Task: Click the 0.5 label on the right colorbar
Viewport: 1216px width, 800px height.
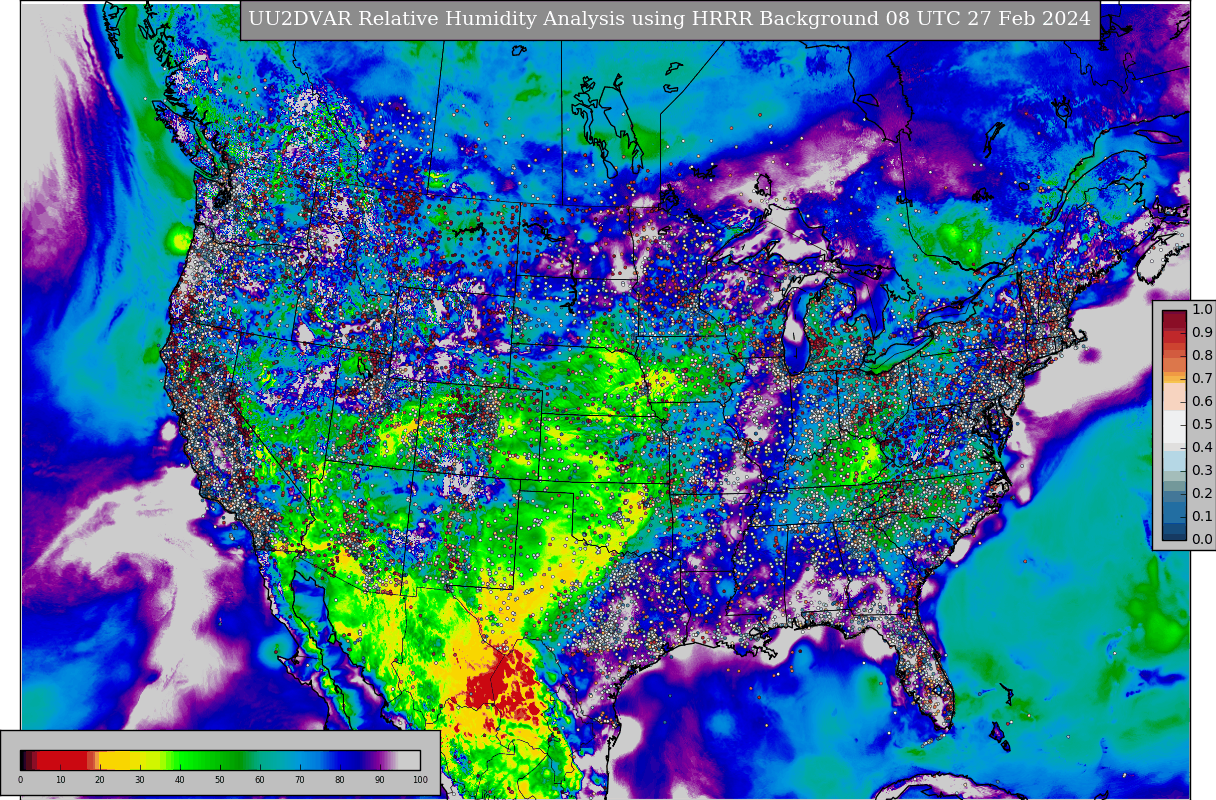Action: (1202, 425)
